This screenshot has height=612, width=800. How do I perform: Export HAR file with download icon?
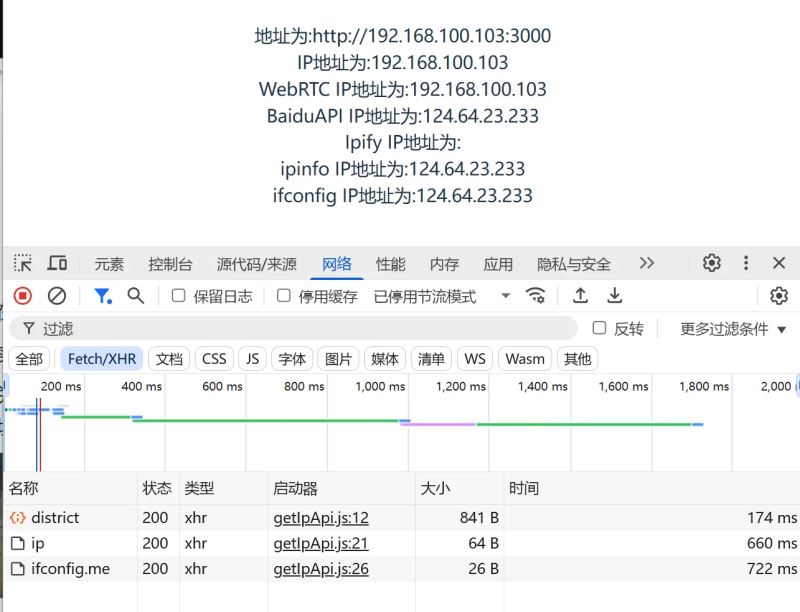pos(615,296)
